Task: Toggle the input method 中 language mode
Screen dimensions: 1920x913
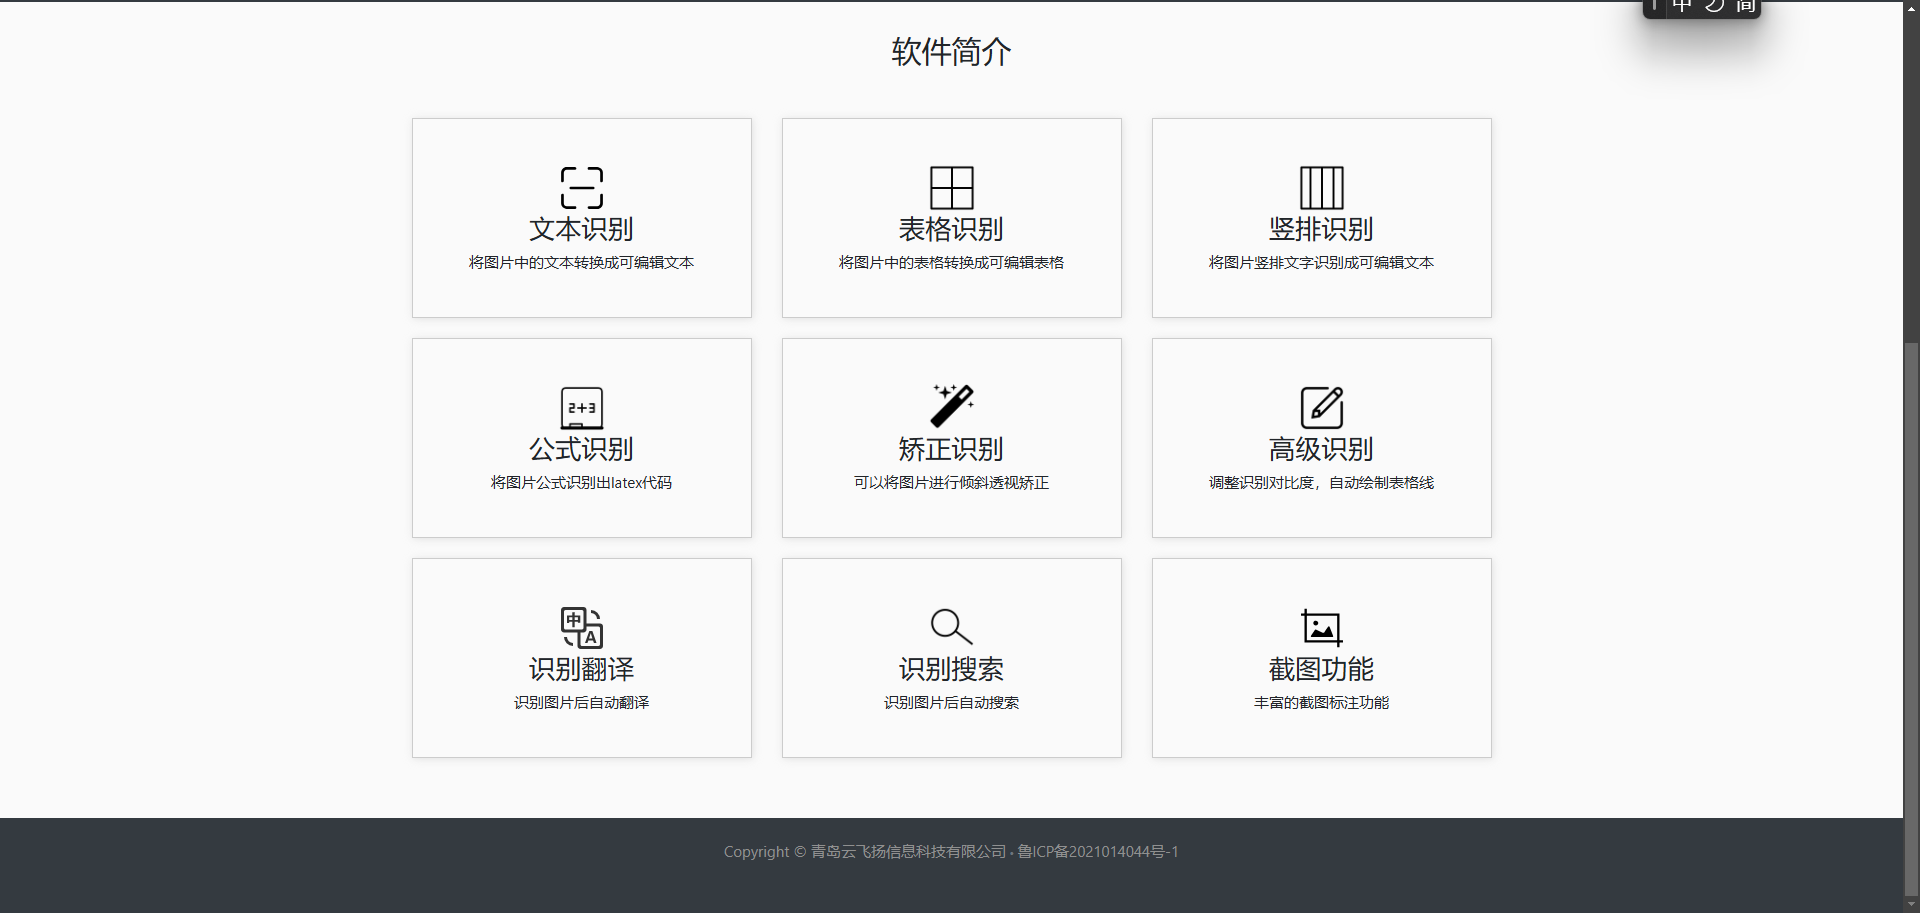Action: click(x=1682, y=6)
